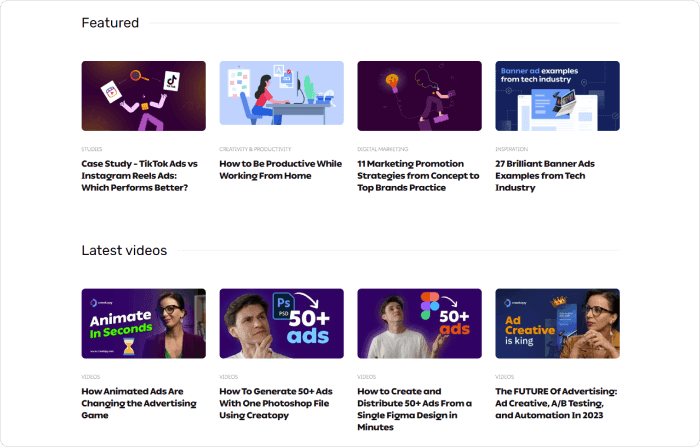
Task: Click the Photoshop PSD 50+ ads thumbnail
Action: click(x=281, y=323)
